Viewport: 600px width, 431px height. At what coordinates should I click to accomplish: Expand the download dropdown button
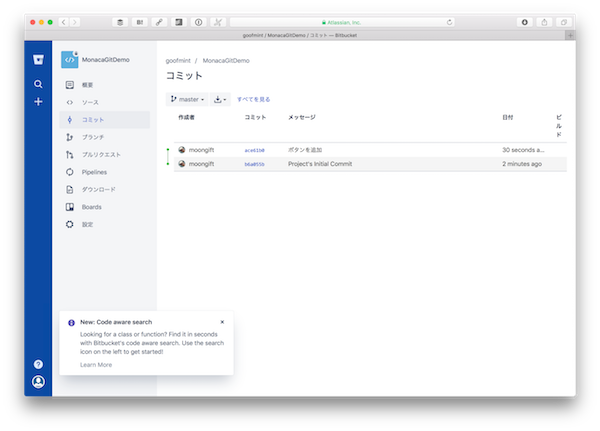[x=220, y=100]
